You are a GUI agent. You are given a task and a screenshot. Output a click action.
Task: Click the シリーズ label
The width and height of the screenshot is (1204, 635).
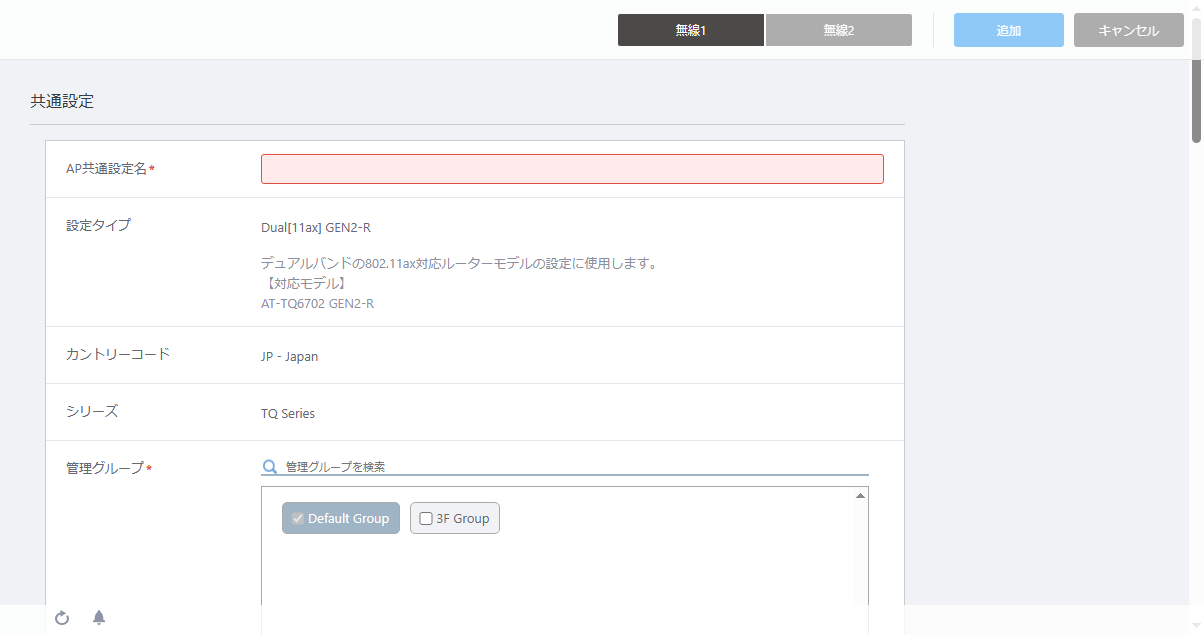(x=92, y=411)
